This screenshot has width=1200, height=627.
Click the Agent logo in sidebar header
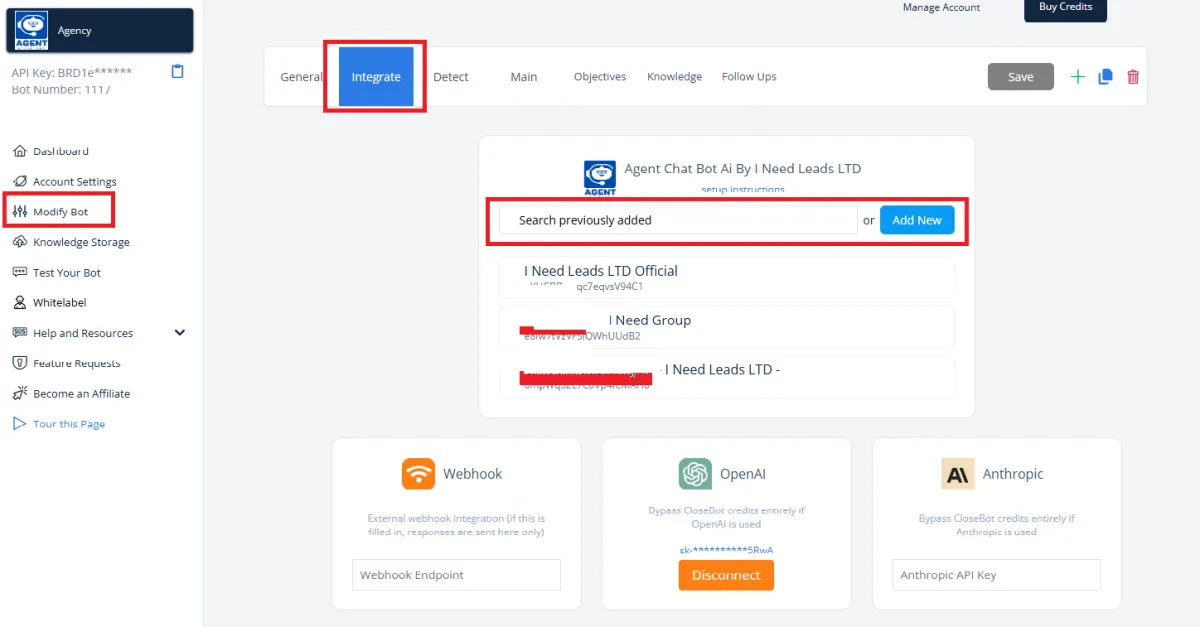(x=32, y=30)
